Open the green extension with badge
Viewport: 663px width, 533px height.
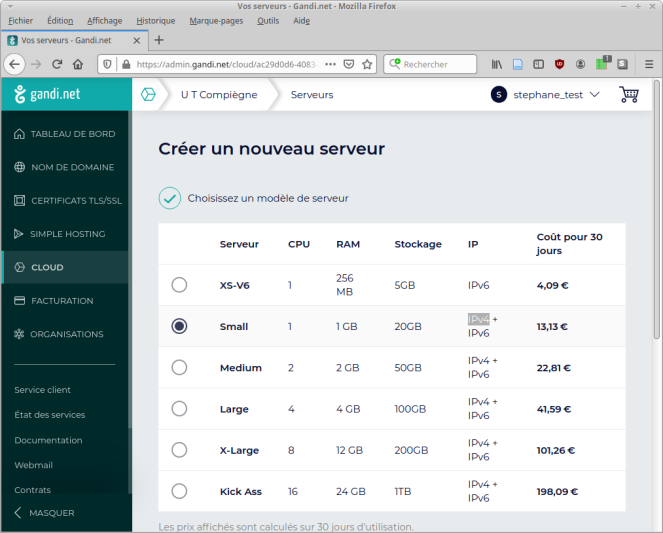coord(602,63)
